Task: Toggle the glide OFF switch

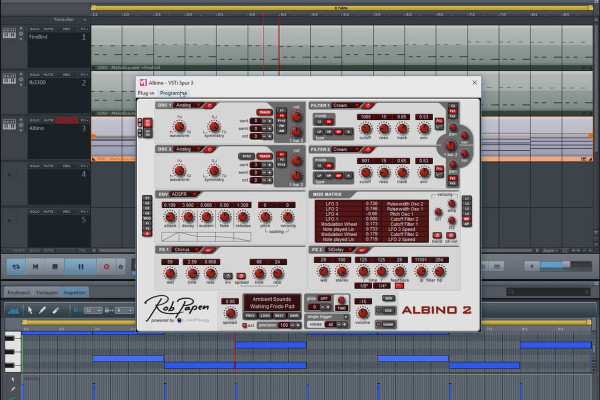Action: [x=324, y=298]
